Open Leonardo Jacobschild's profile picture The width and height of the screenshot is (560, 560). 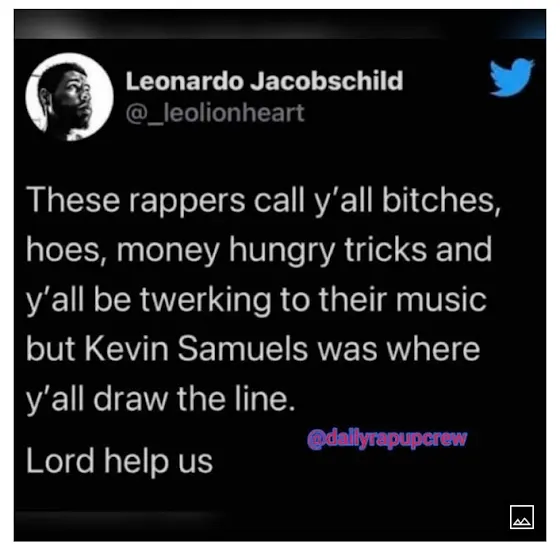[69, 96]
